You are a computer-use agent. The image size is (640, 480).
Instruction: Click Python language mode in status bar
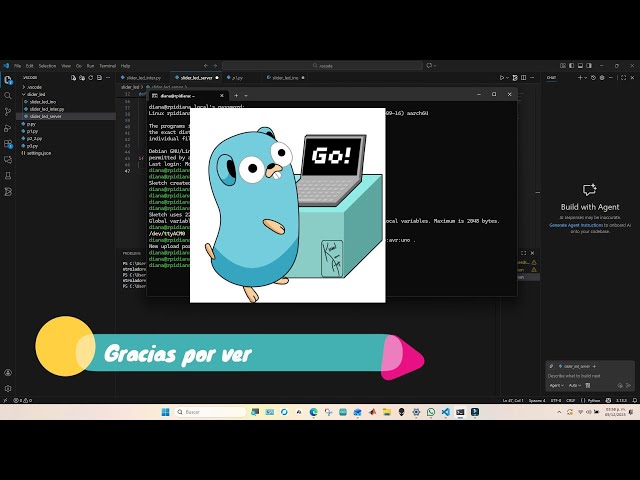point(593,400)
